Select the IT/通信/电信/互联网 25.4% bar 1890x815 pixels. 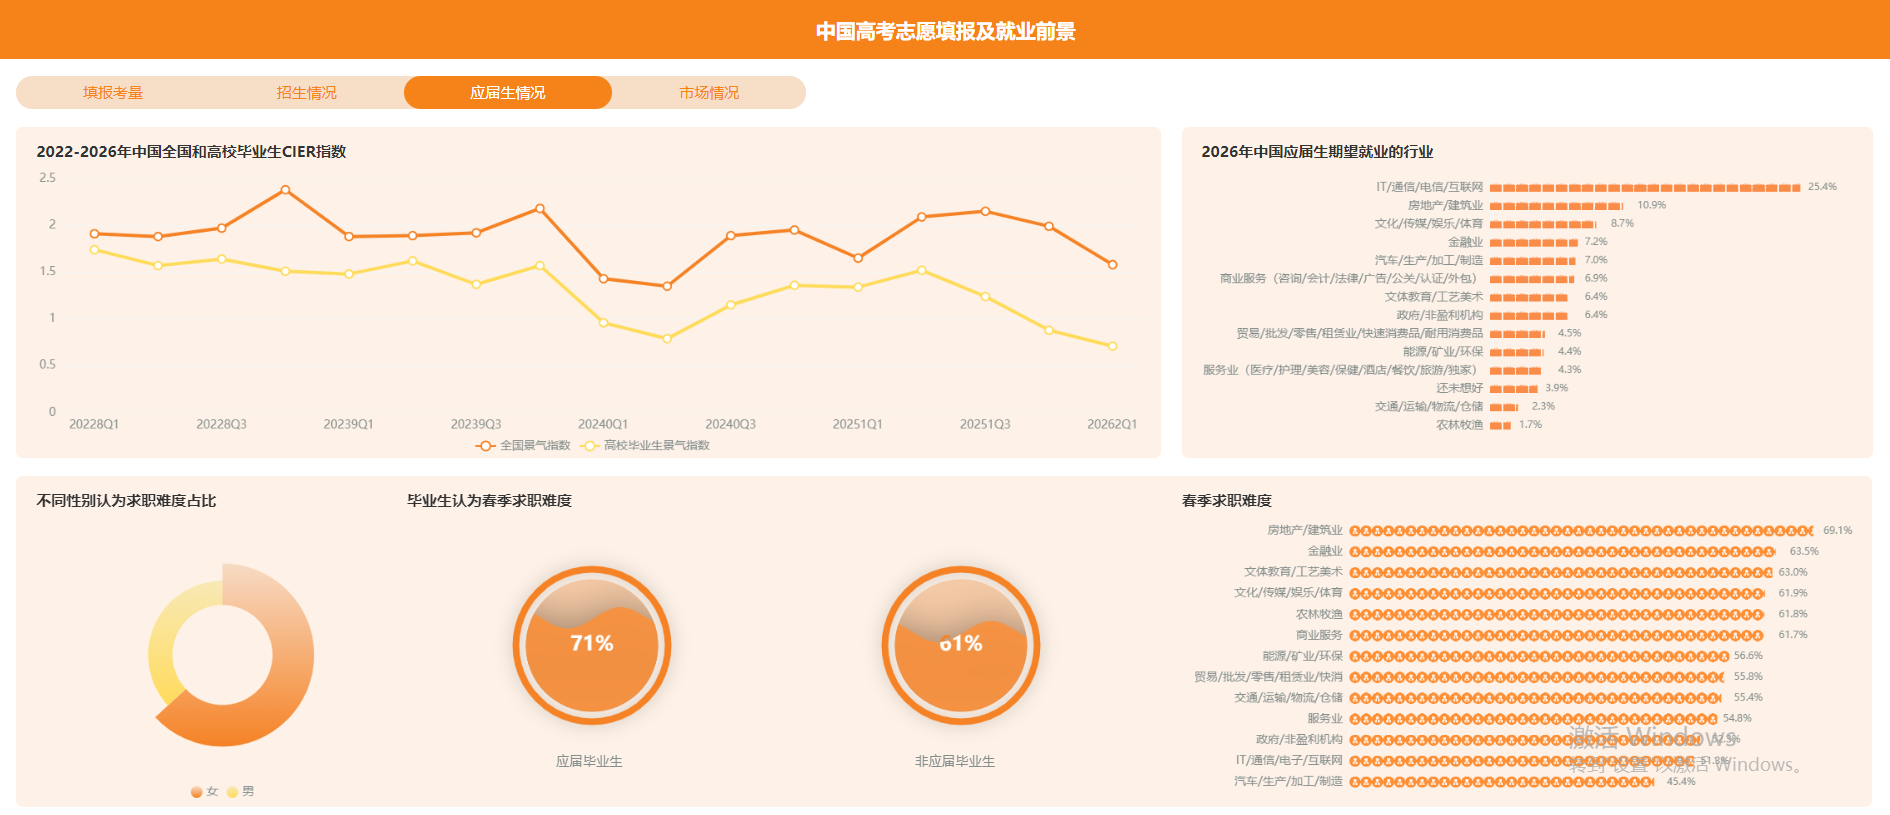coord(1645,187)
